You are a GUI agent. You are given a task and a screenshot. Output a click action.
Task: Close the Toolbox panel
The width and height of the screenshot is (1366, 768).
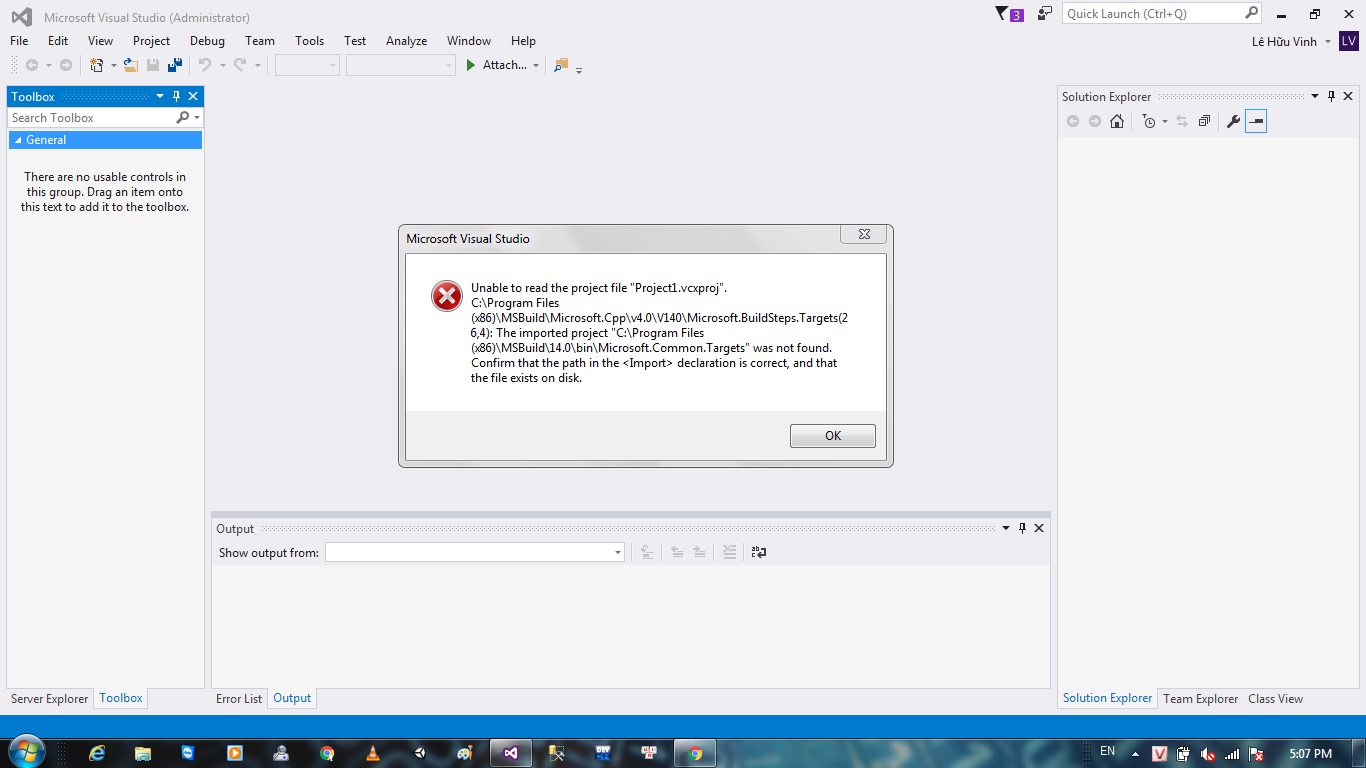click(x=193, y=97)
